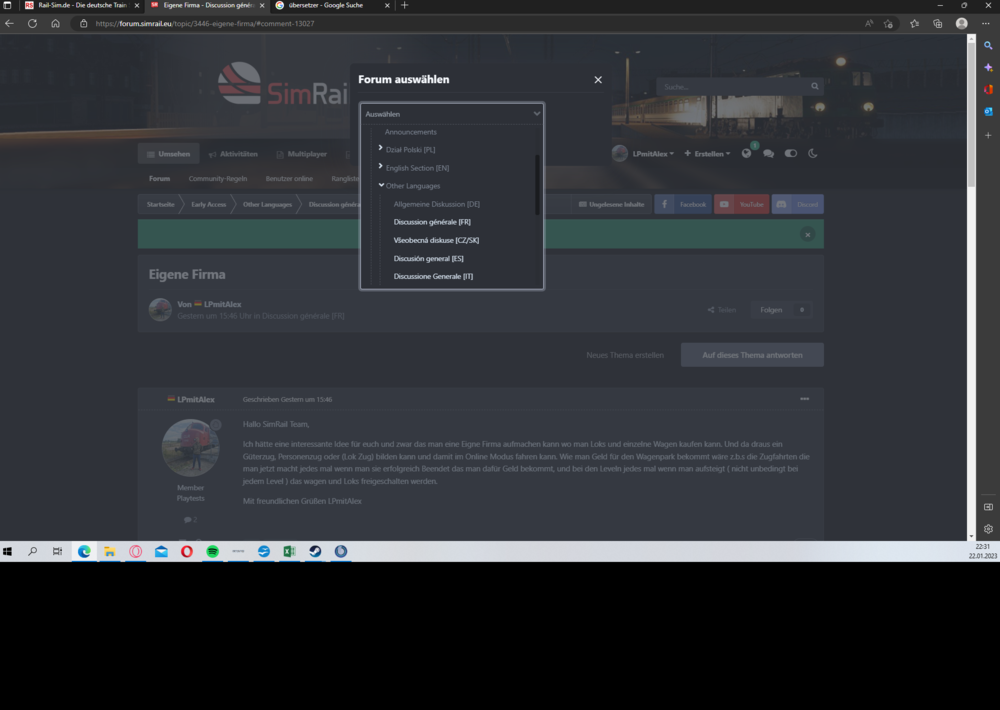Open Ungelesene Inhalte link
Image resolution: width=1000 pixels, height=710 pixels.
click(x=611, y=204)
